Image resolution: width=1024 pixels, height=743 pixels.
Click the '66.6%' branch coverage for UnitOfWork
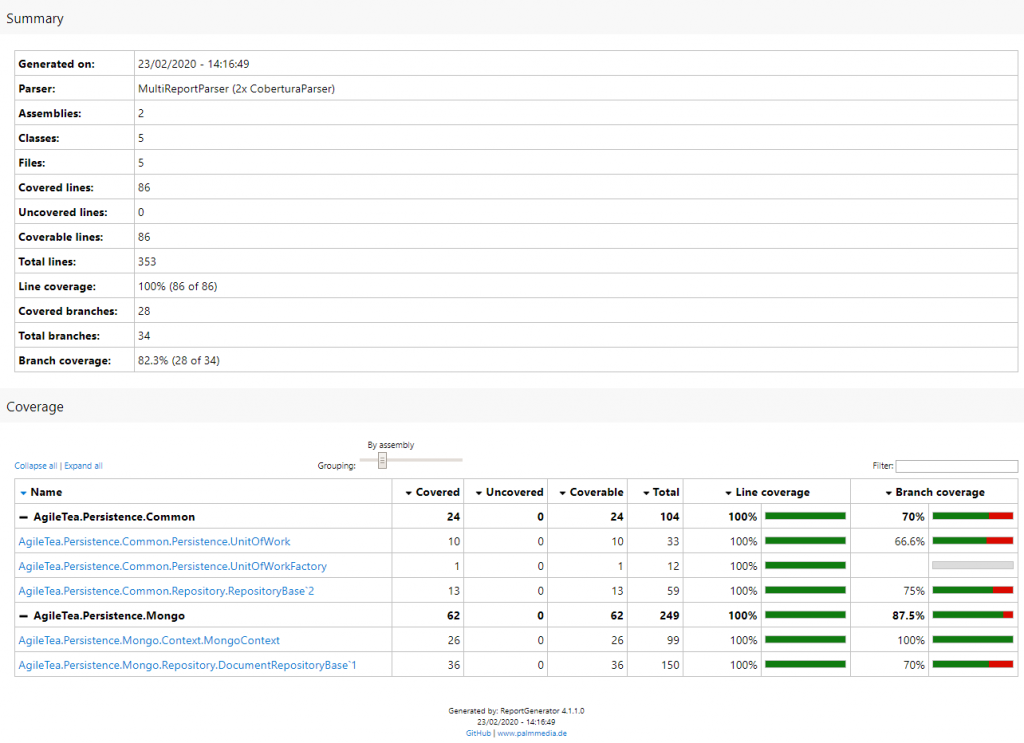[910, 541]
